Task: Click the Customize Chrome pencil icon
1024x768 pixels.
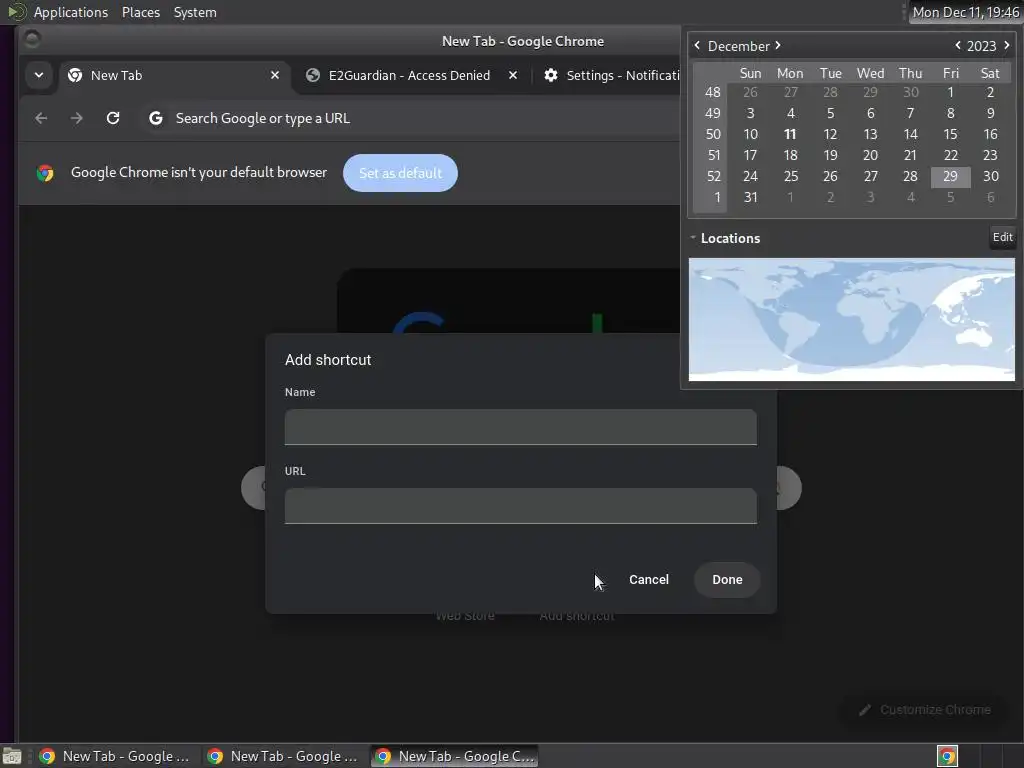Action: (865, 710)
